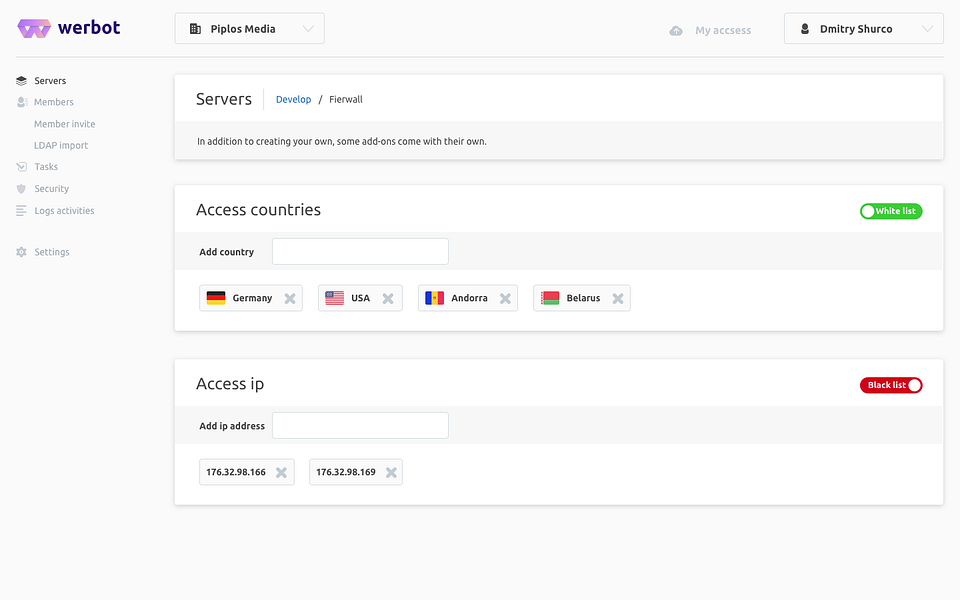Open Member invite in the sidebar
Image resolution: width=960 pixels, height=600 pixels.
tap(65, 124)
